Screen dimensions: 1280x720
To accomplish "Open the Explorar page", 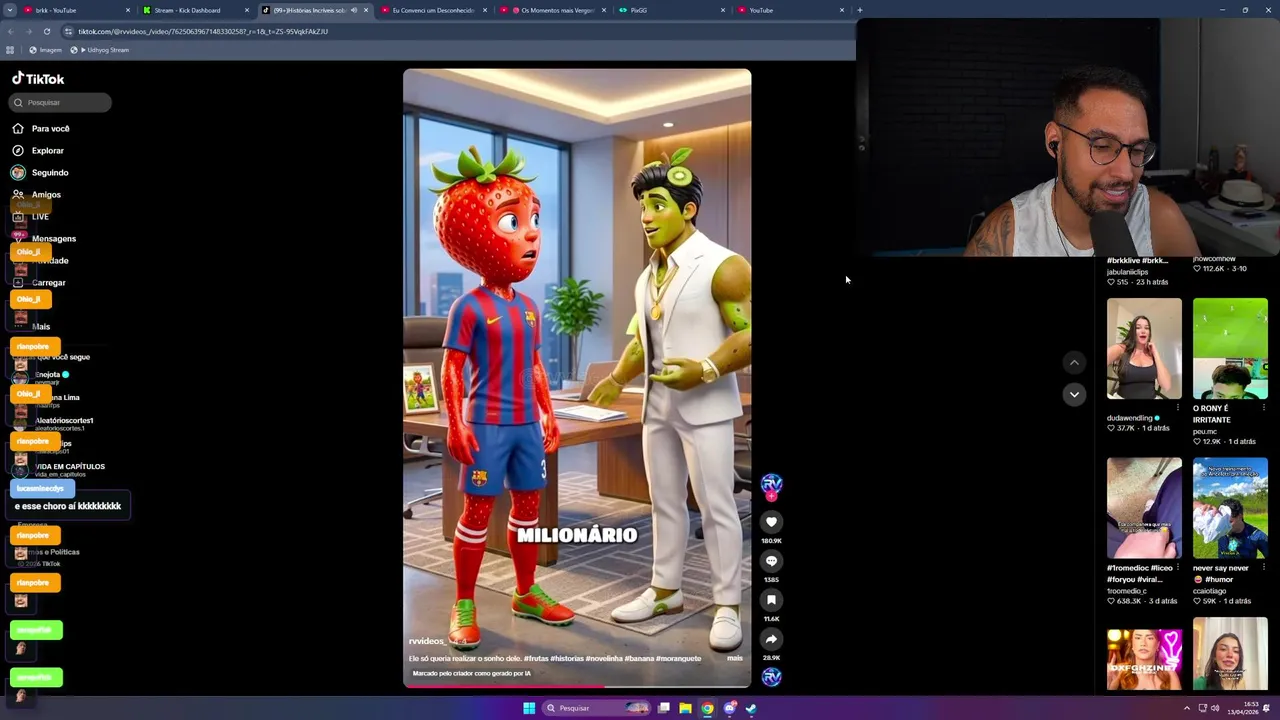I will click(x=38, y=150).
